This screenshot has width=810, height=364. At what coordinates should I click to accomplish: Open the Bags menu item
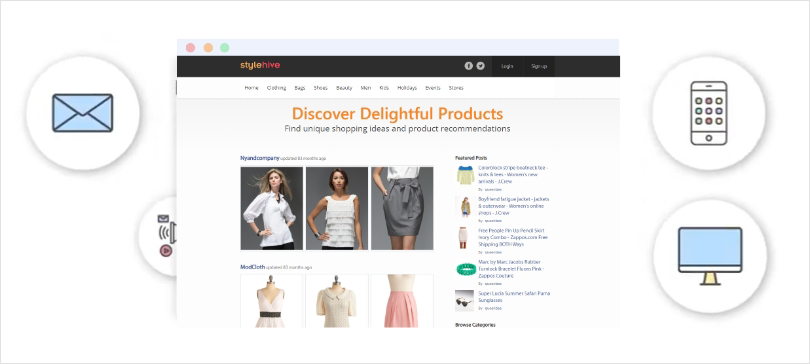tap(300, 88)
